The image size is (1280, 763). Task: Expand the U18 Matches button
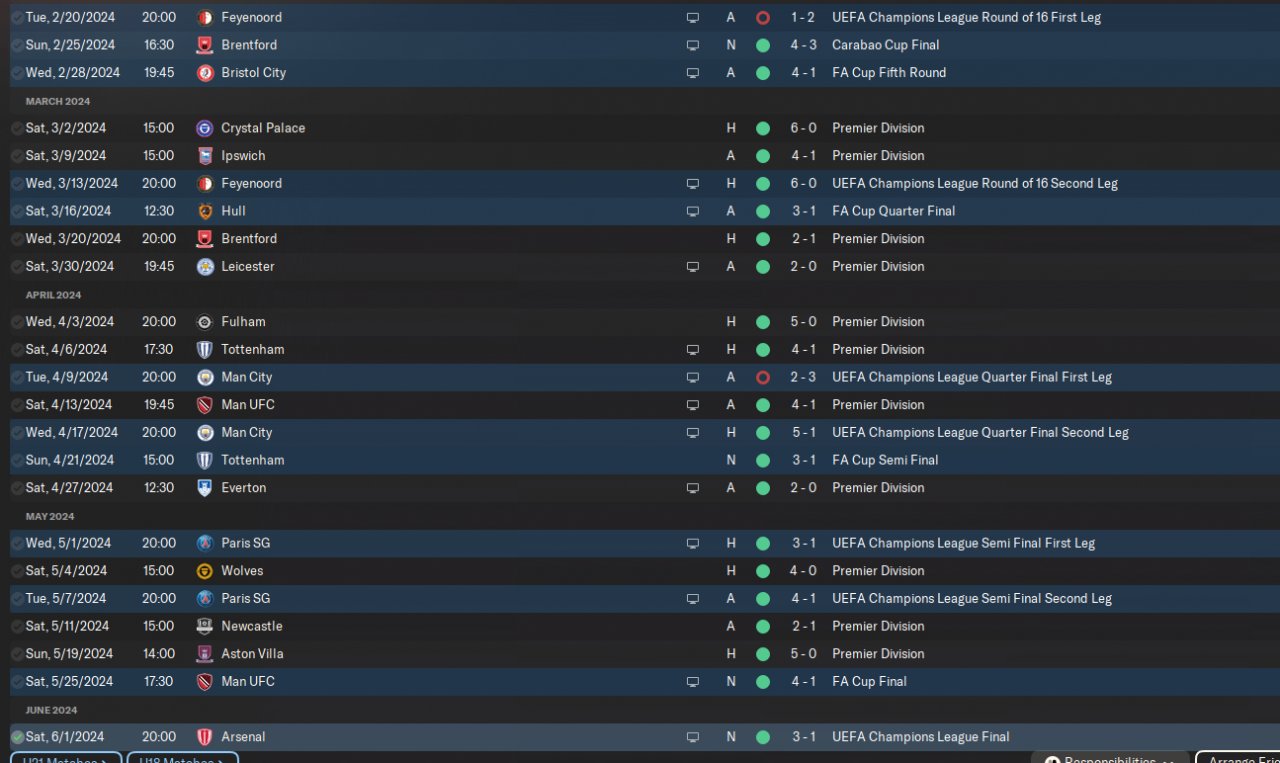click(182, 758)
